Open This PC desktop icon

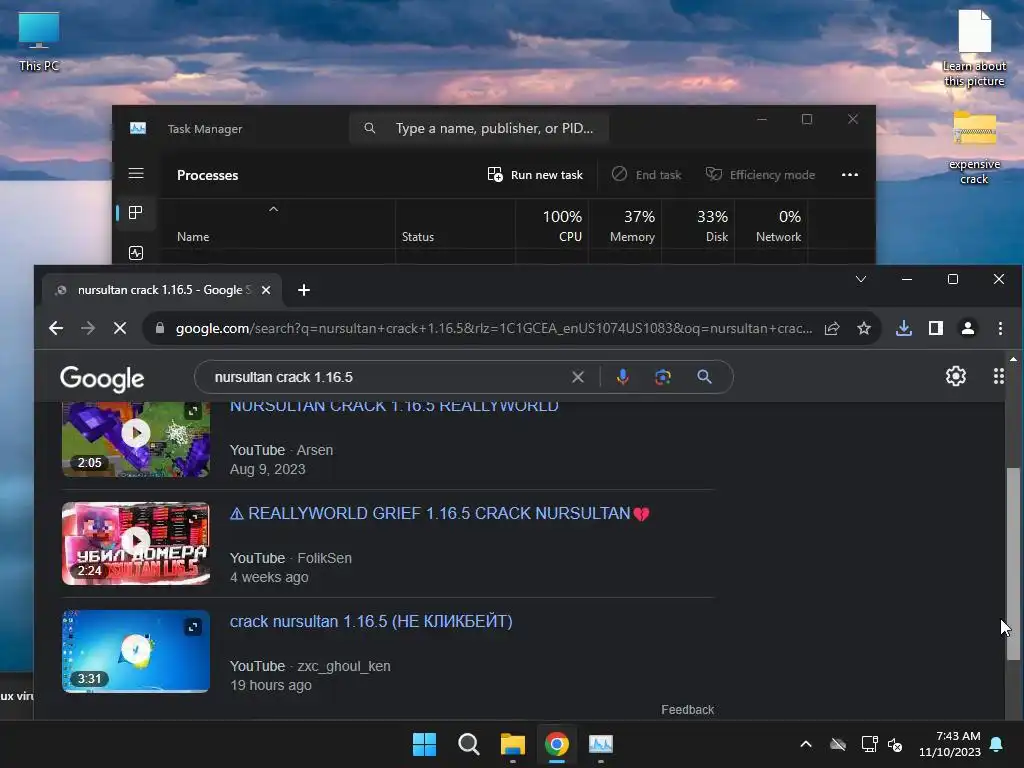39,42
